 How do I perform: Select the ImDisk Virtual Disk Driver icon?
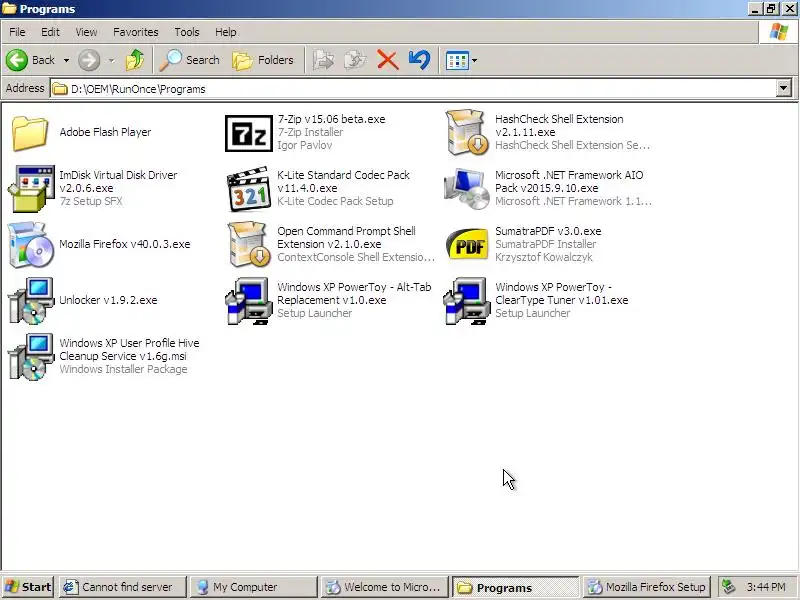coord(31,188)
